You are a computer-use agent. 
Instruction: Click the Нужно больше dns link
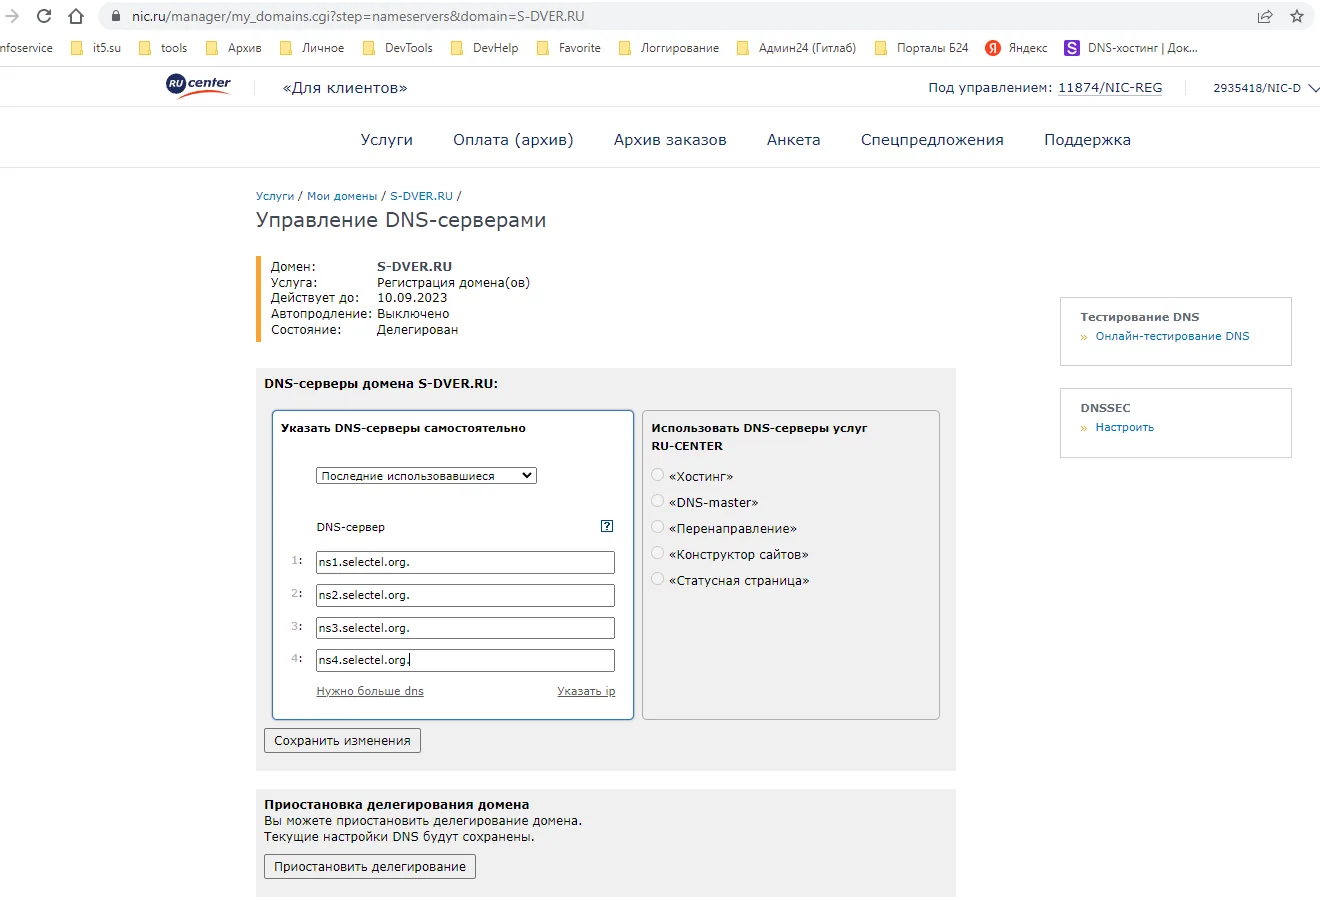(370, 691)
